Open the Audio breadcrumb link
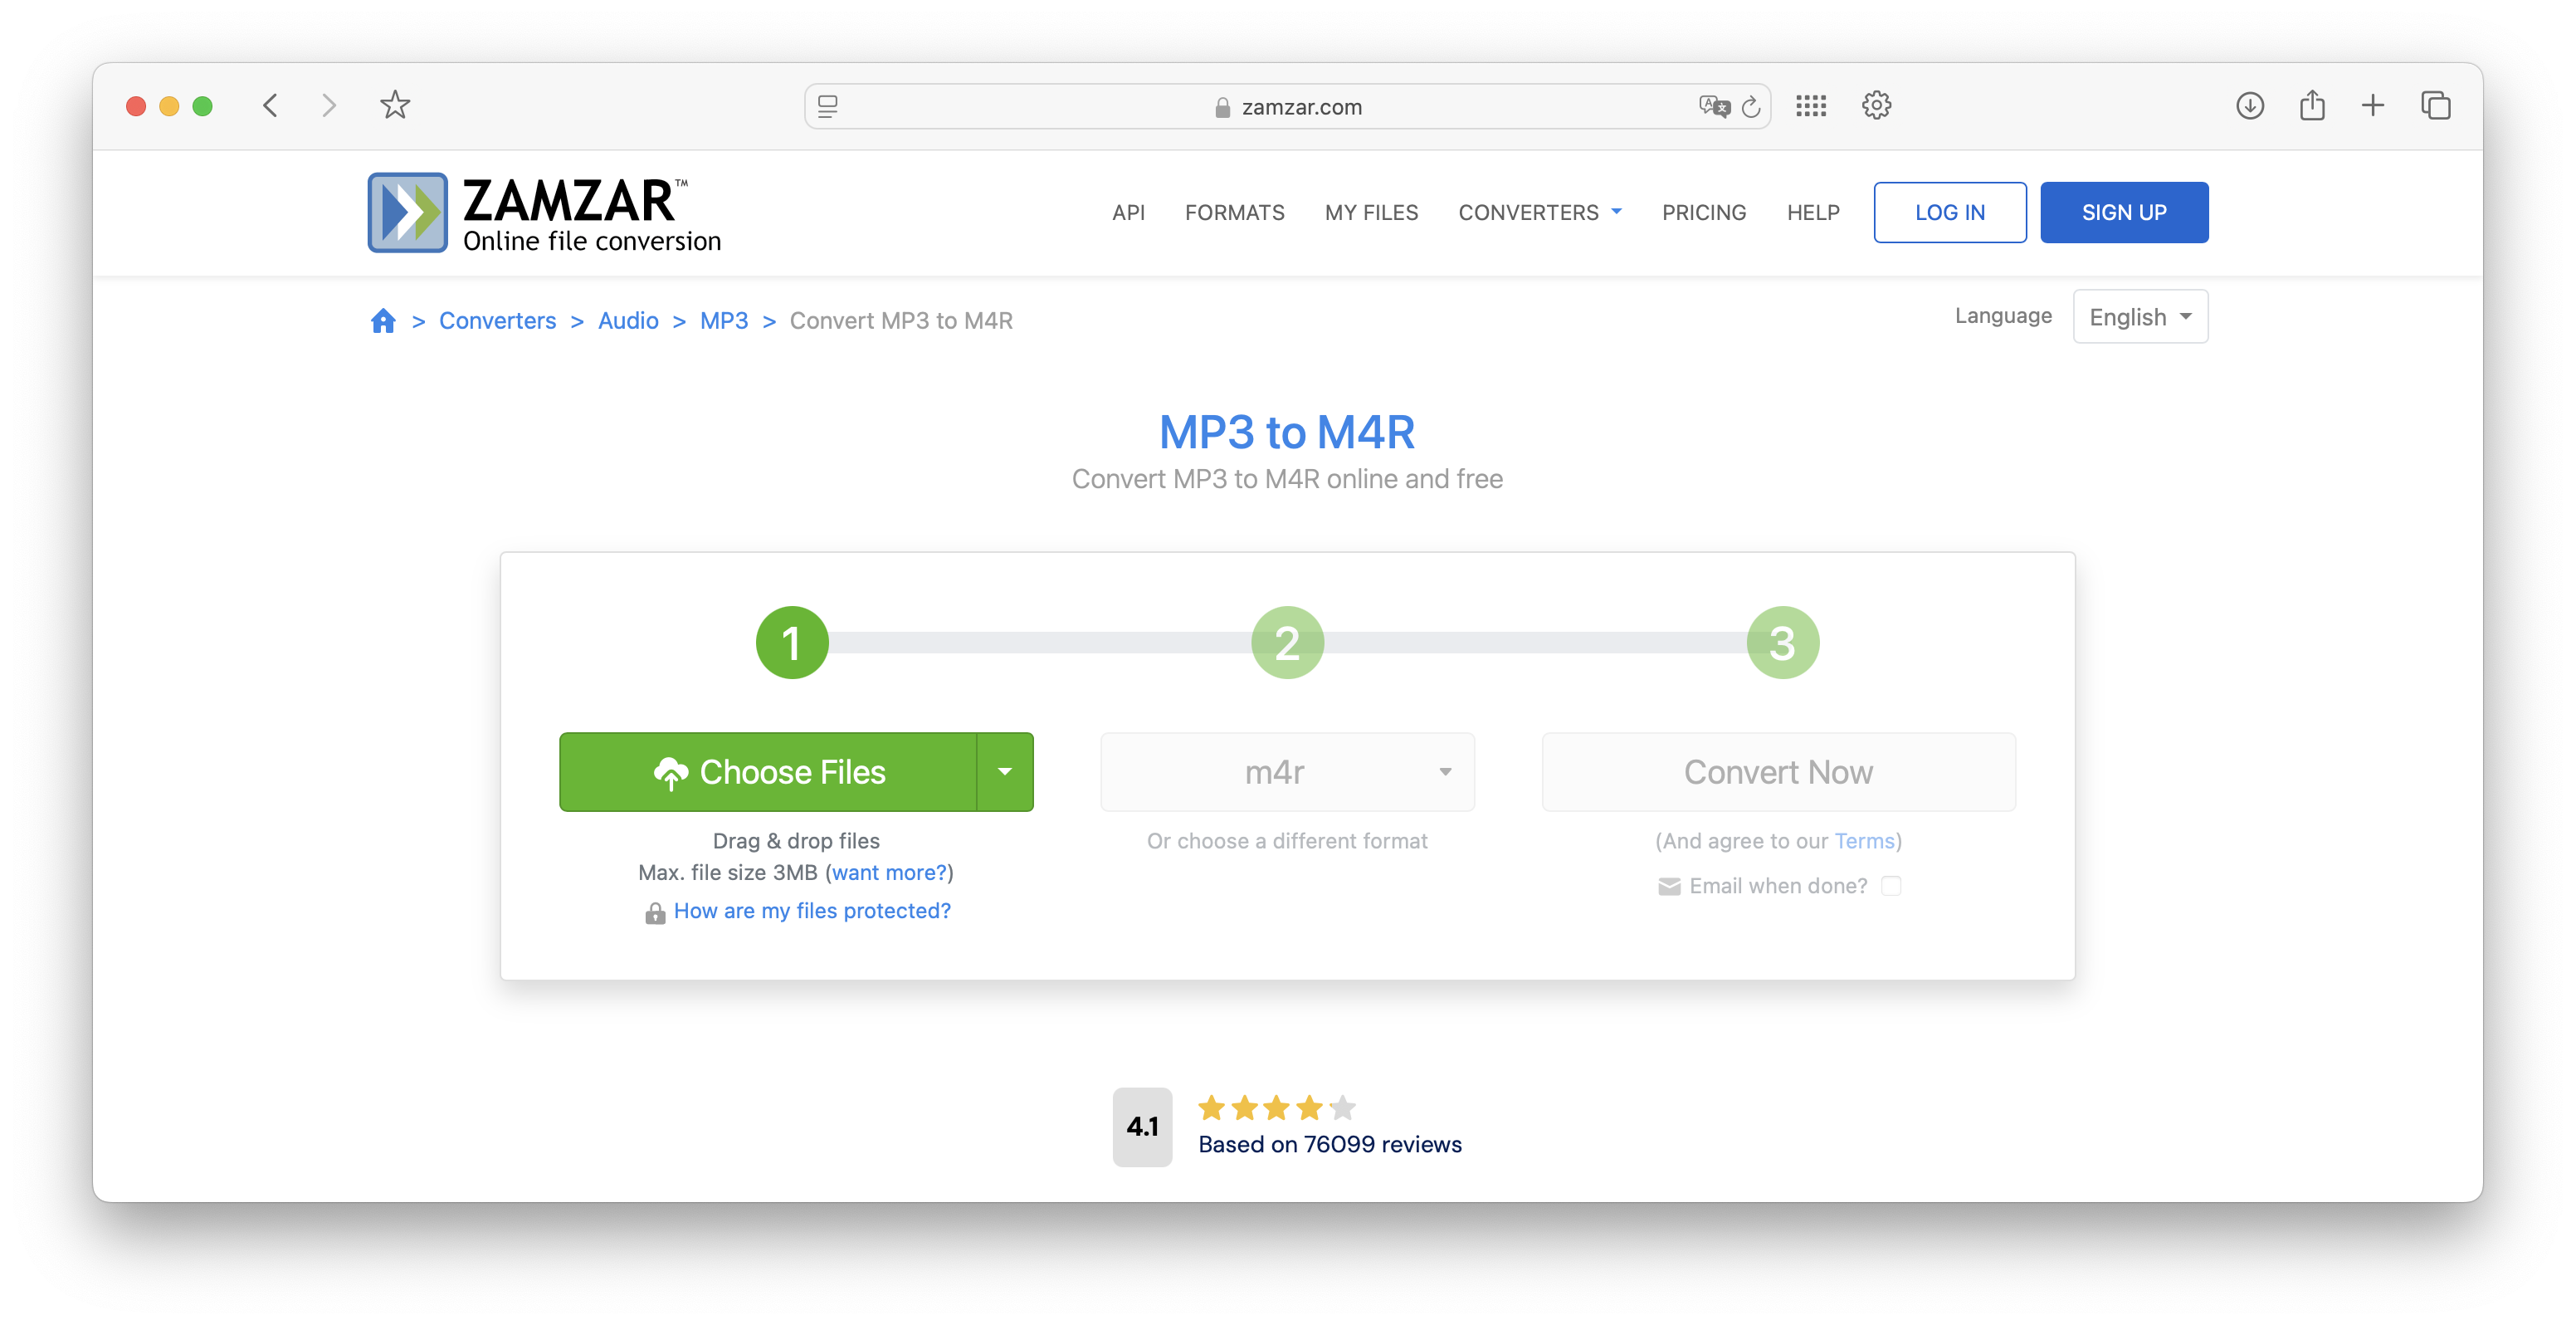This screenshot has height=1325, width=2576. tap(628, 321)
